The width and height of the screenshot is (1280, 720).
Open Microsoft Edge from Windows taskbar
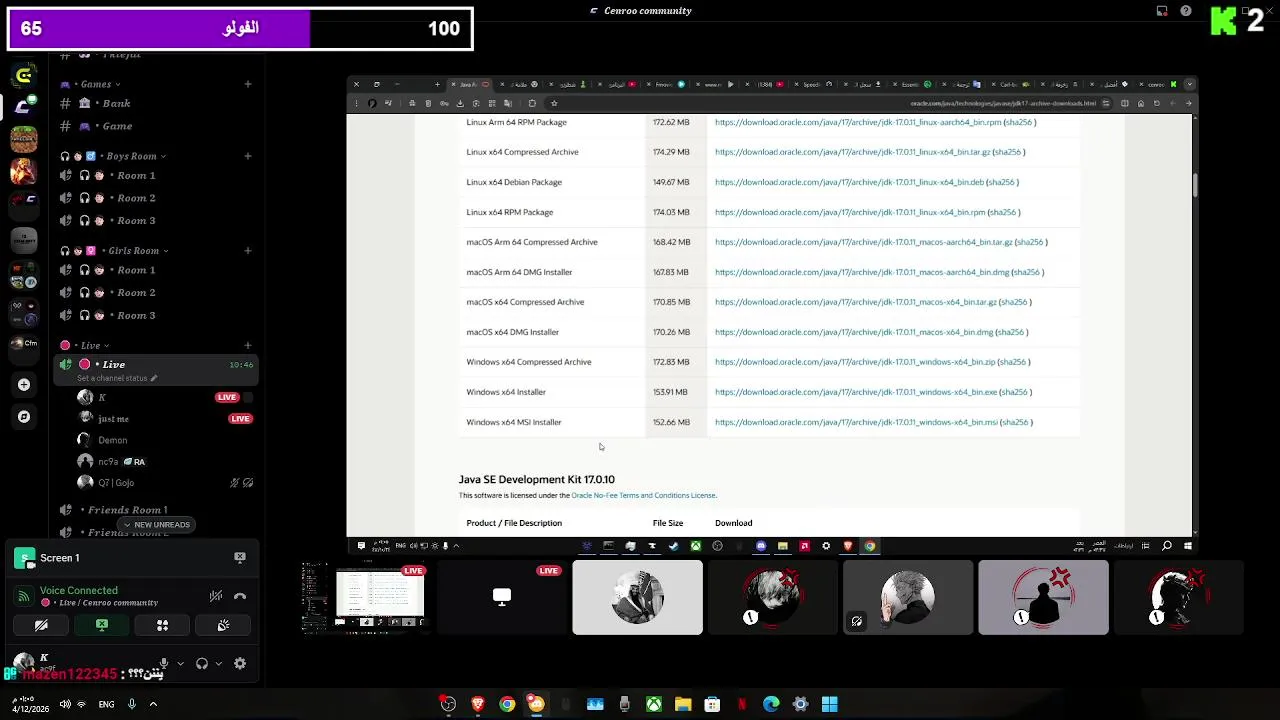(x=771, y=705)
